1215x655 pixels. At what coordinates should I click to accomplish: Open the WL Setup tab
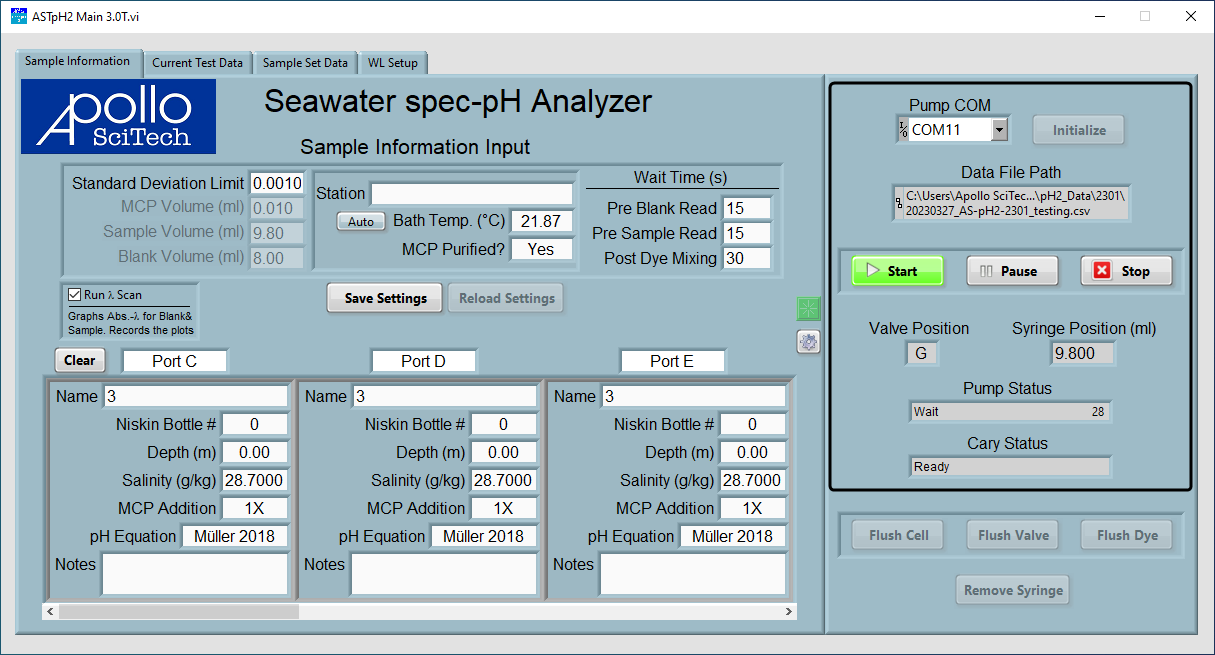pos(392,63)
